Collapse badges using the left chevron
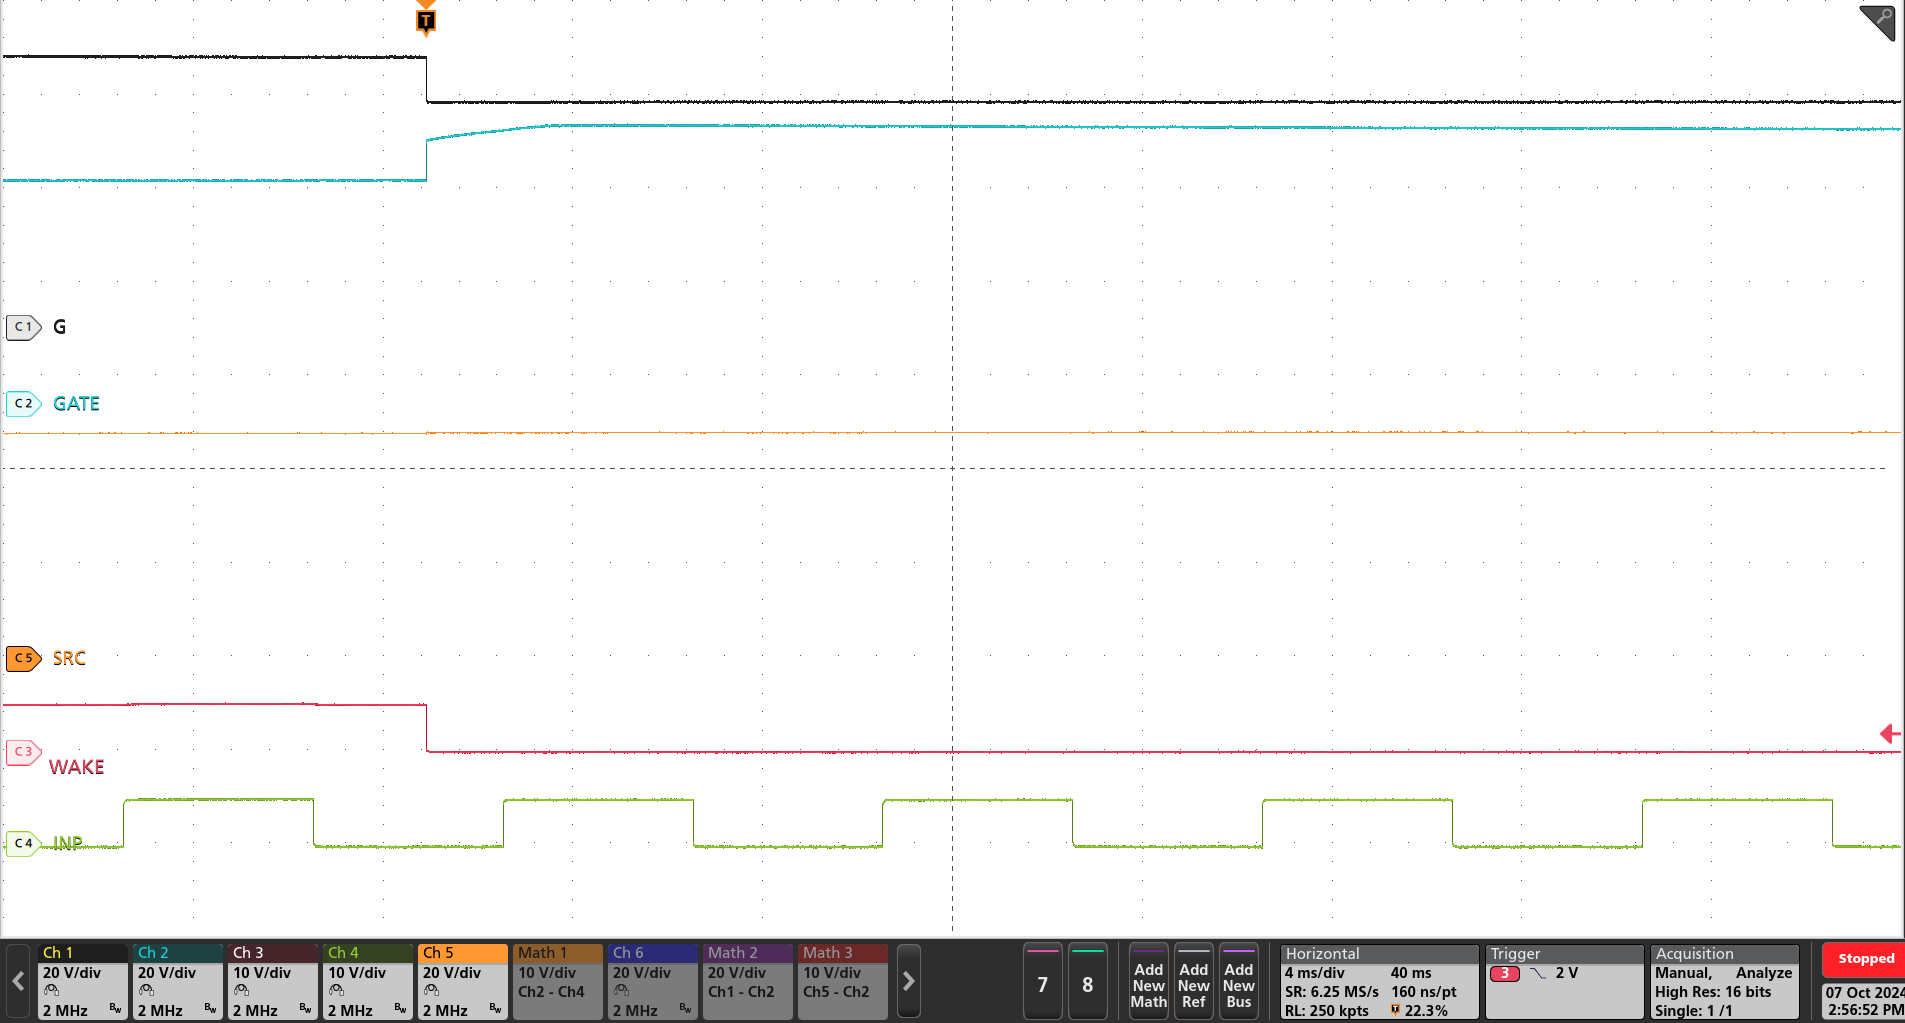 pyautogui.click(x=16, y=981)
